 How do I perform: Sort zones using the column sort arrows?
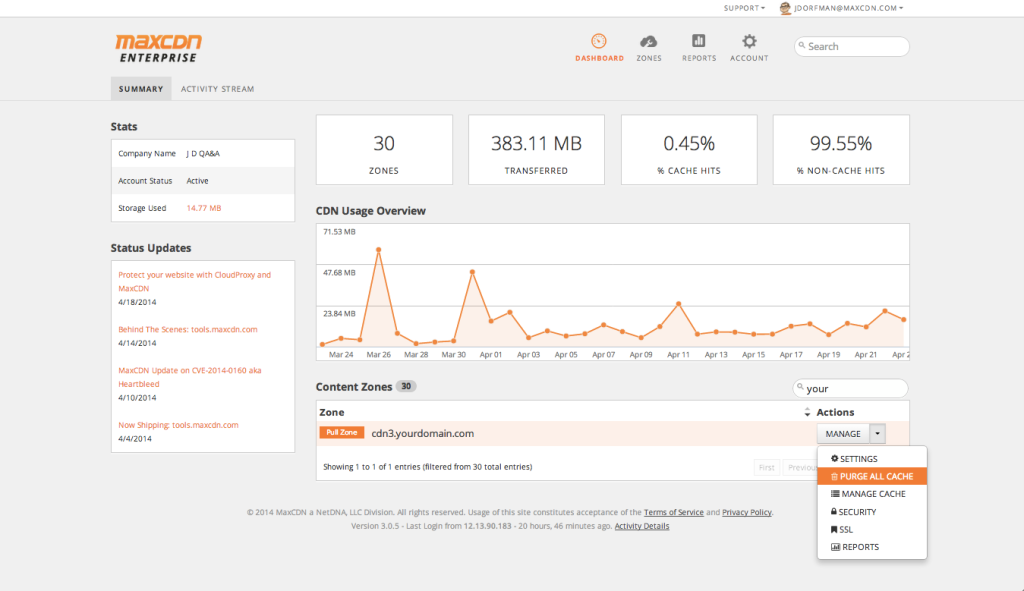click(807, 412)
